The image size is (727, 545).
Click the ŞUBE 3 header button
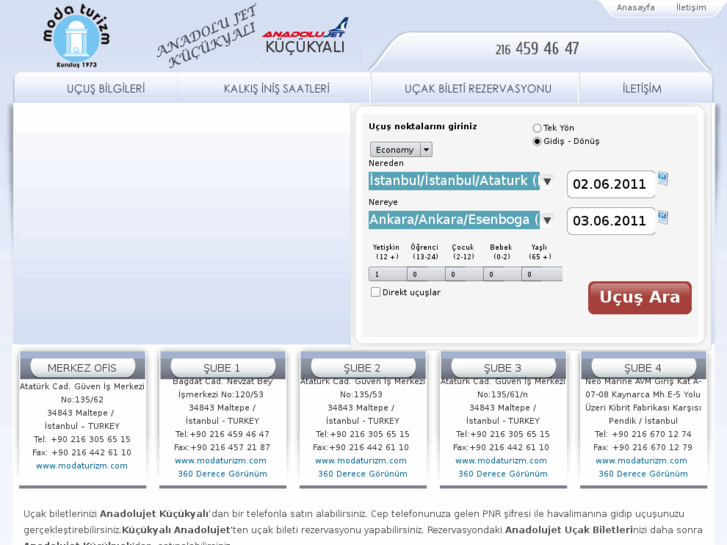click(x=503, y=368)
